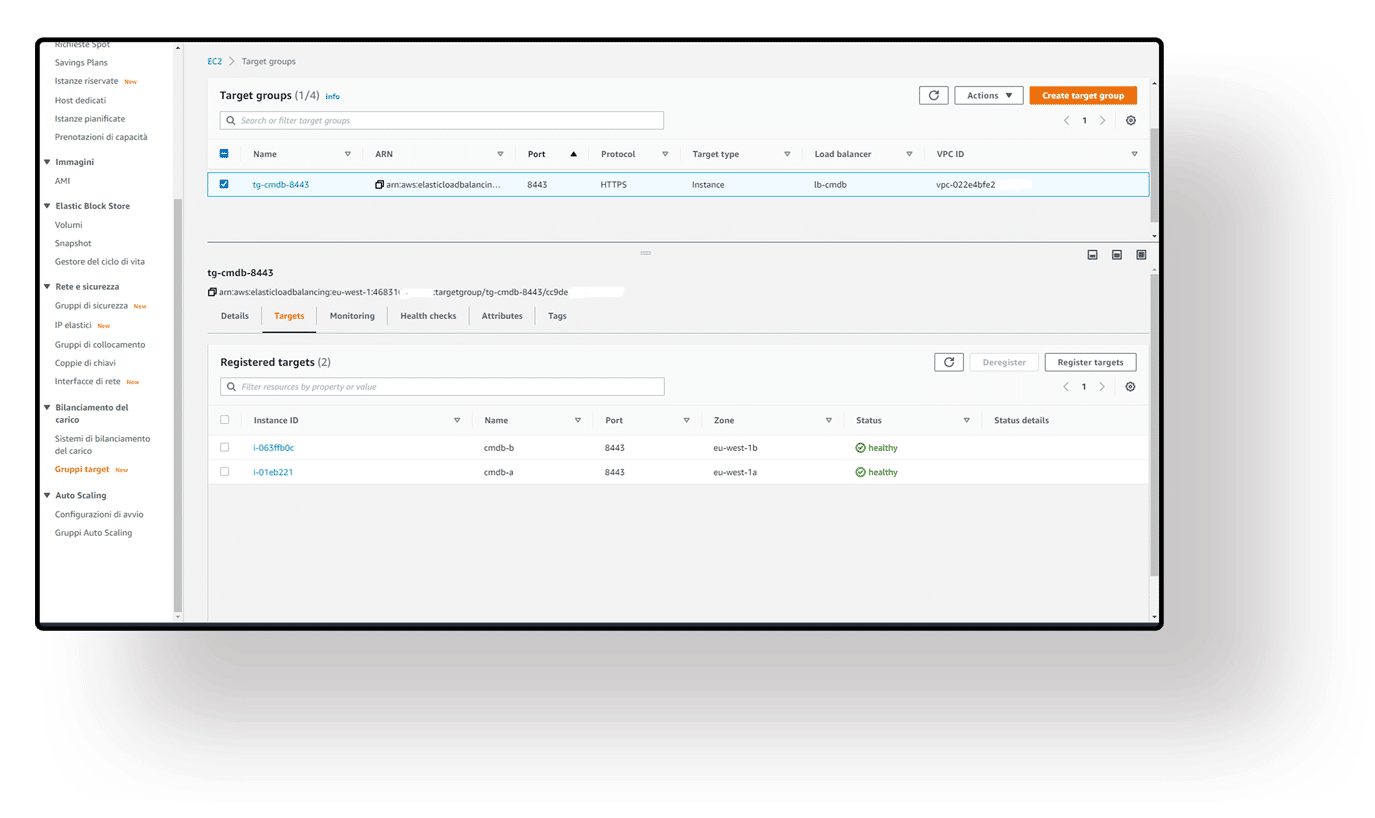Open the Monitoring tab
This screenshot has width=1375, height=818.
(352, 316)
